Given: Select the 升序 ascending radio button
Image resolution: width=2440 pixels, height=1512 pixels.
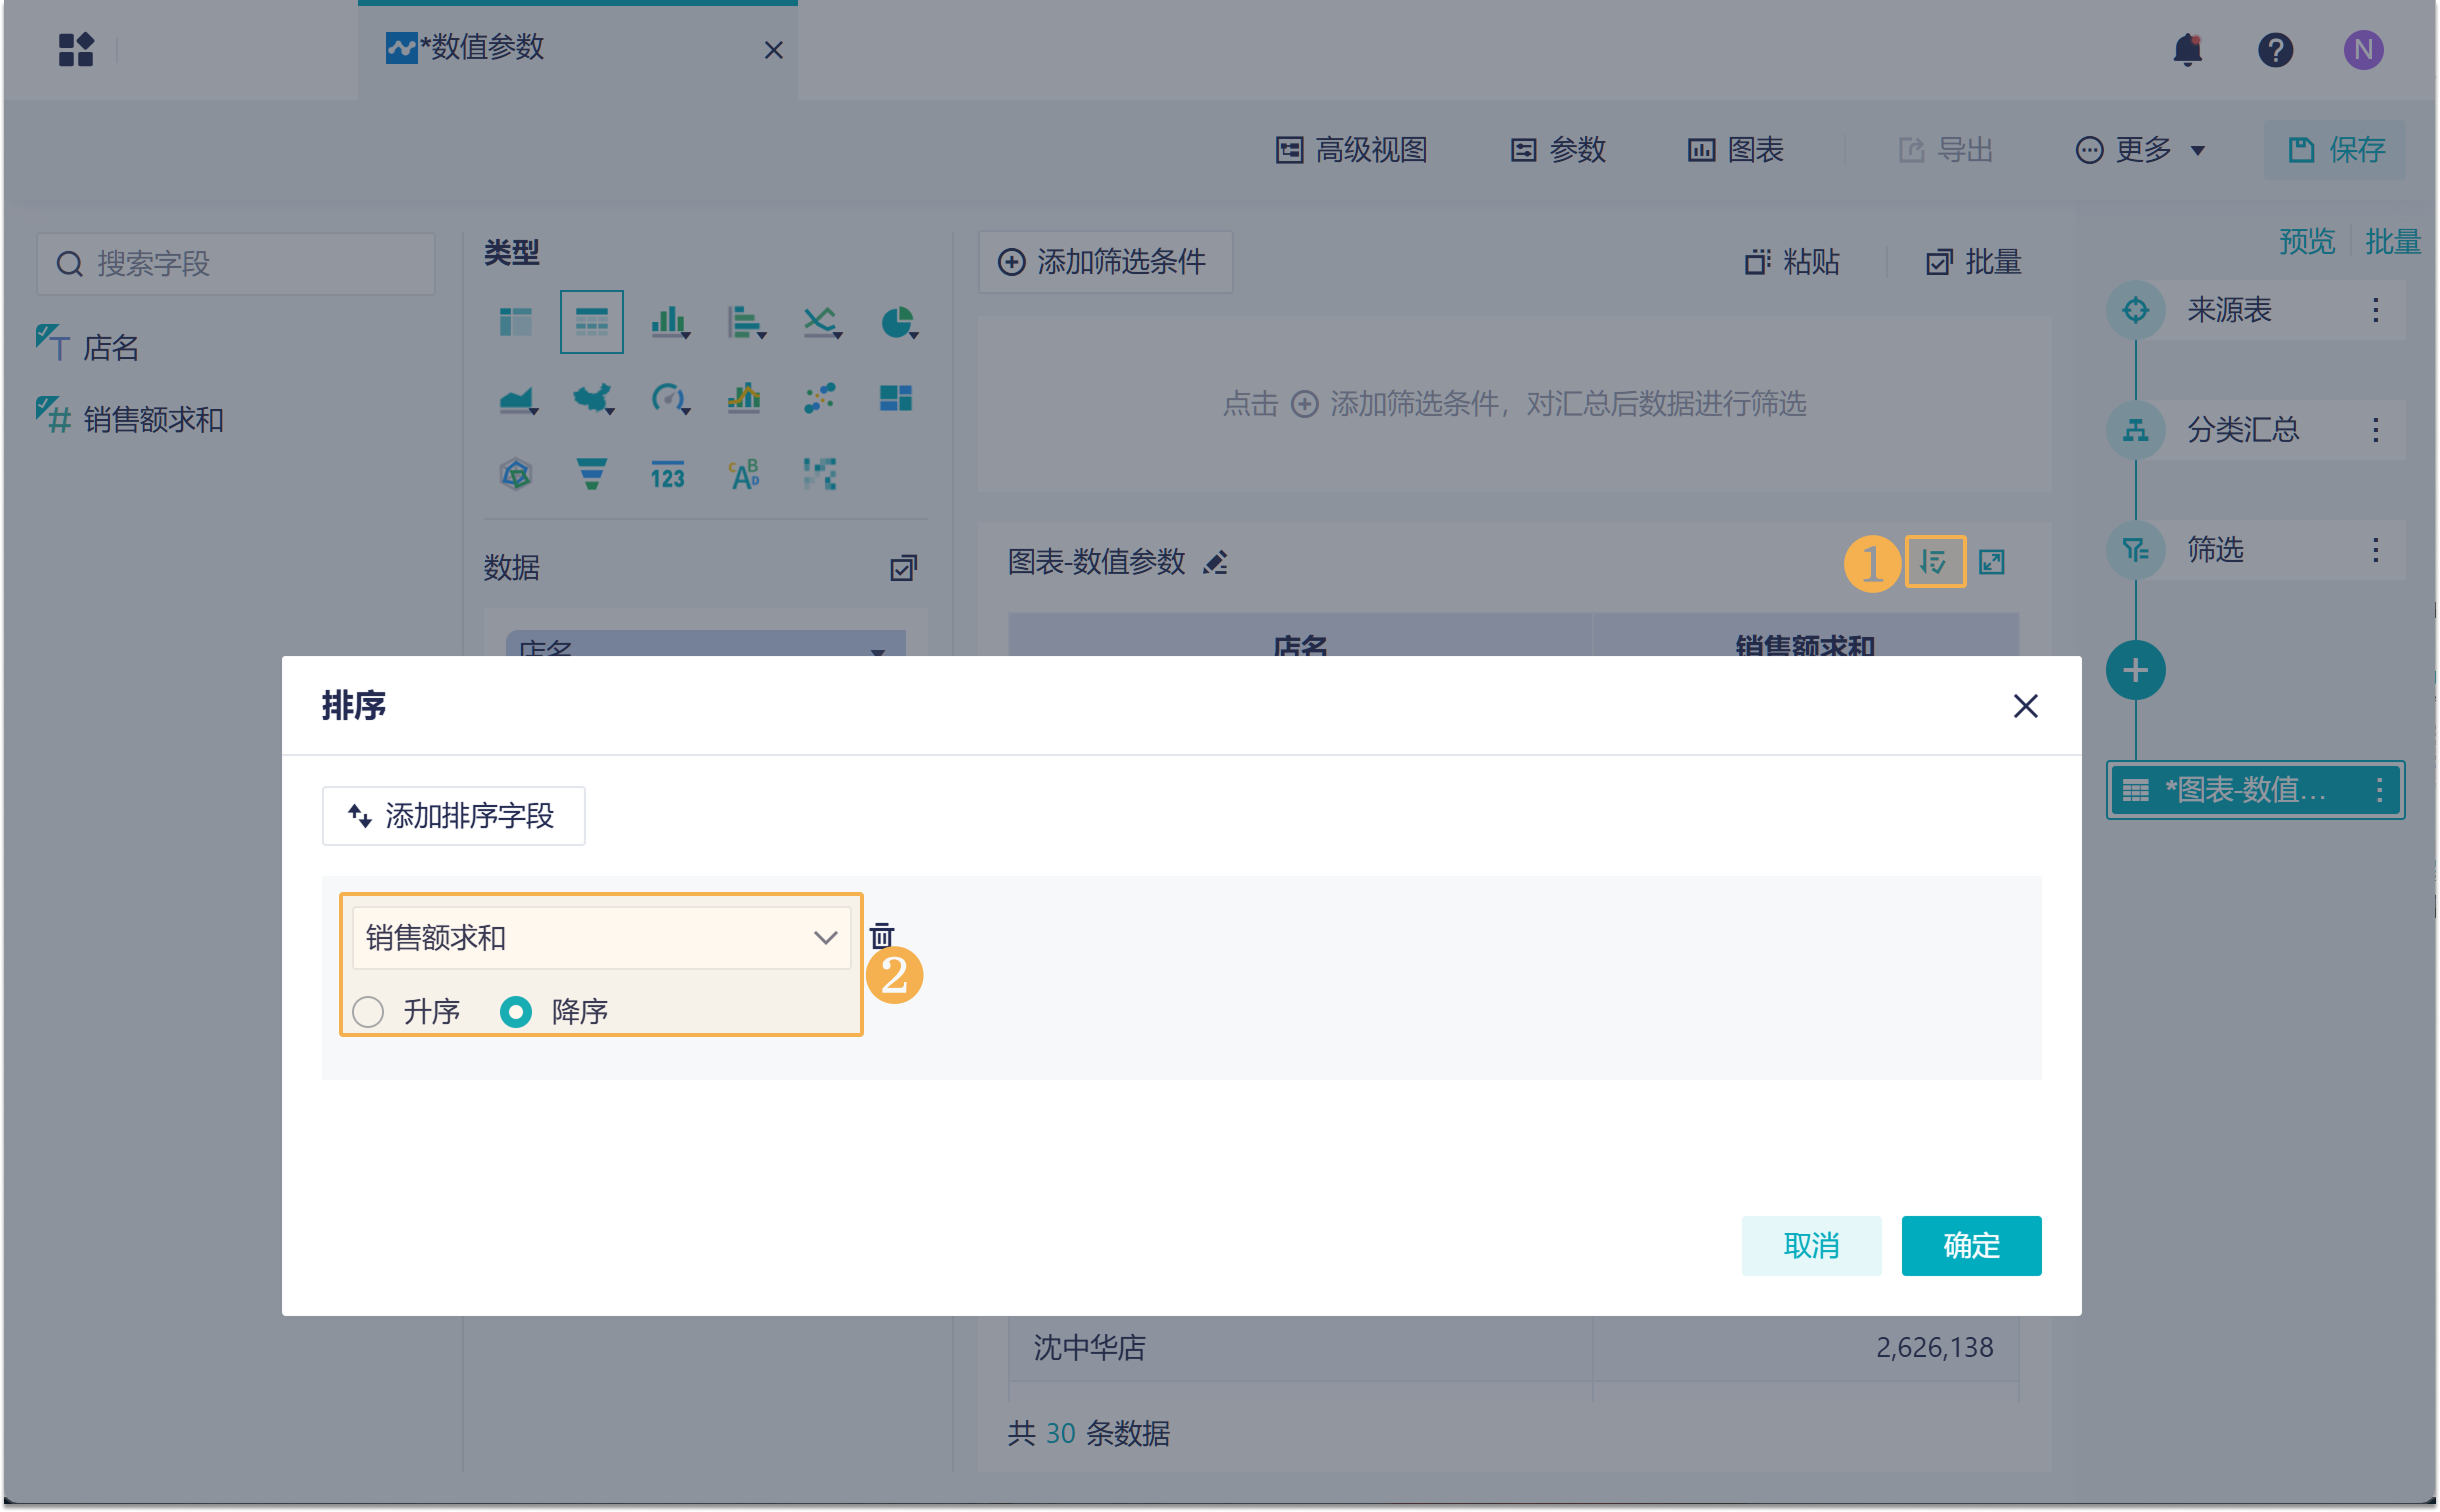Looking at the screenshot, I should (x=368, y=1012).
